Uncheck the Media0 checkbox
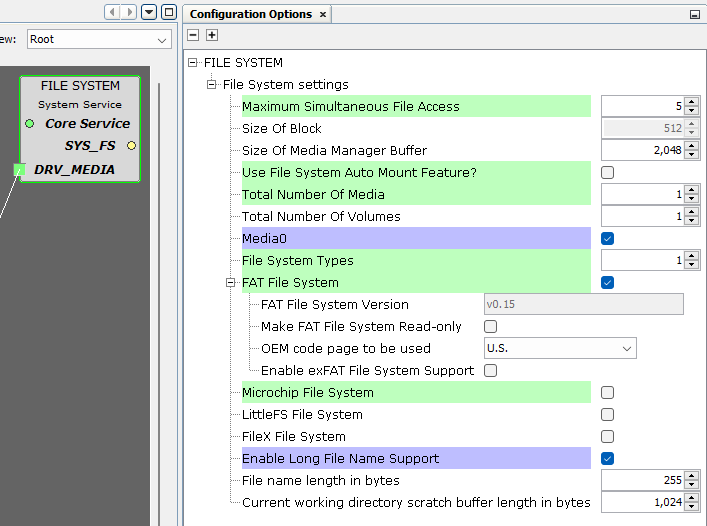 click(x=607, y=239)
